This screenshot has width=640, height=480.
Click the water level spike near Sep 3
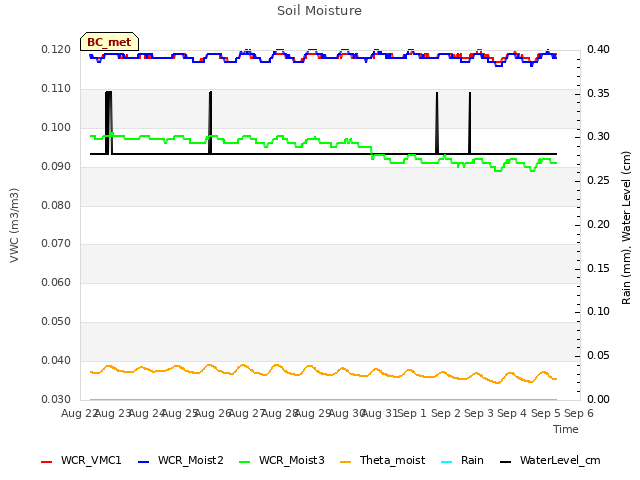(470, 122)
